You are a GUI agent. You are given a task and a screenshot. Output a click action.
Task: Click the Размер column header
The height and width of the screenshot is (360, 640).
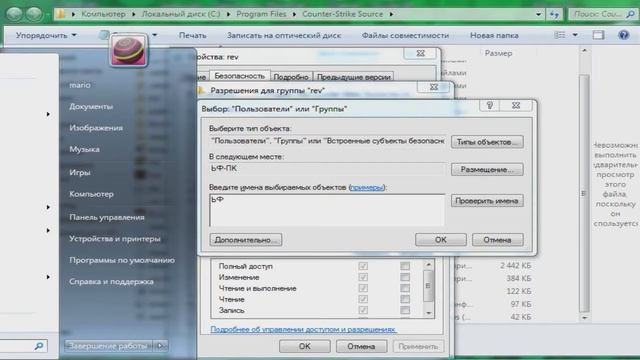(498, 53)
